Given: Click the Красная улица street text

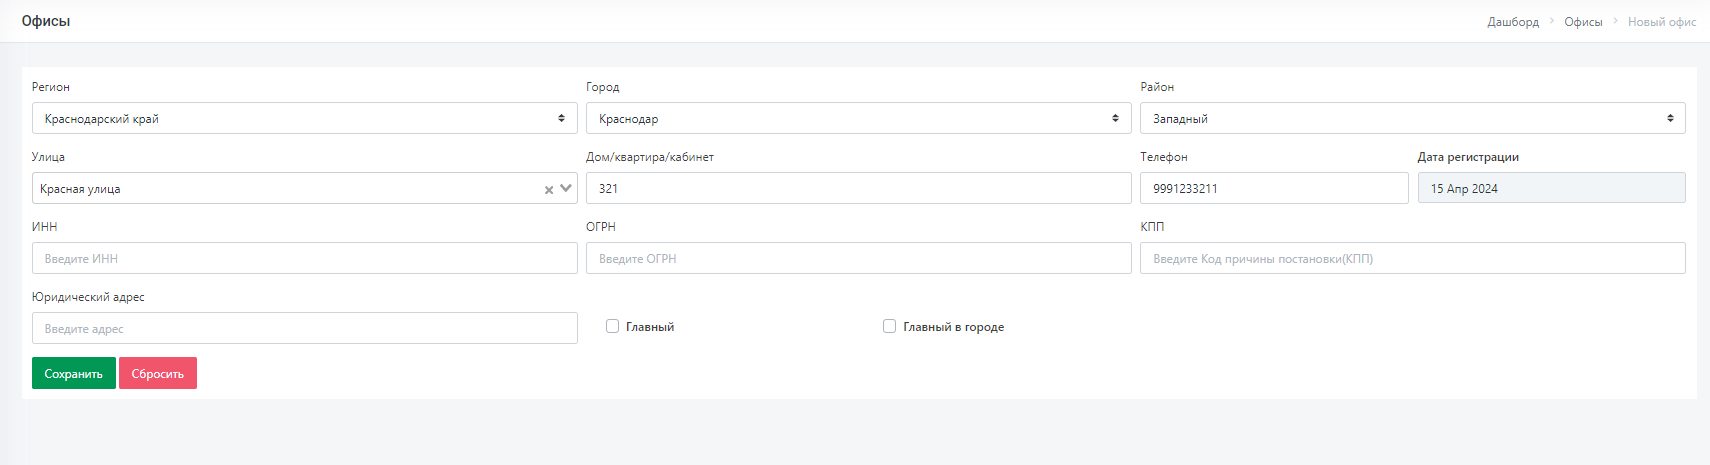Looking at the screenshot, I should (80, 189).
